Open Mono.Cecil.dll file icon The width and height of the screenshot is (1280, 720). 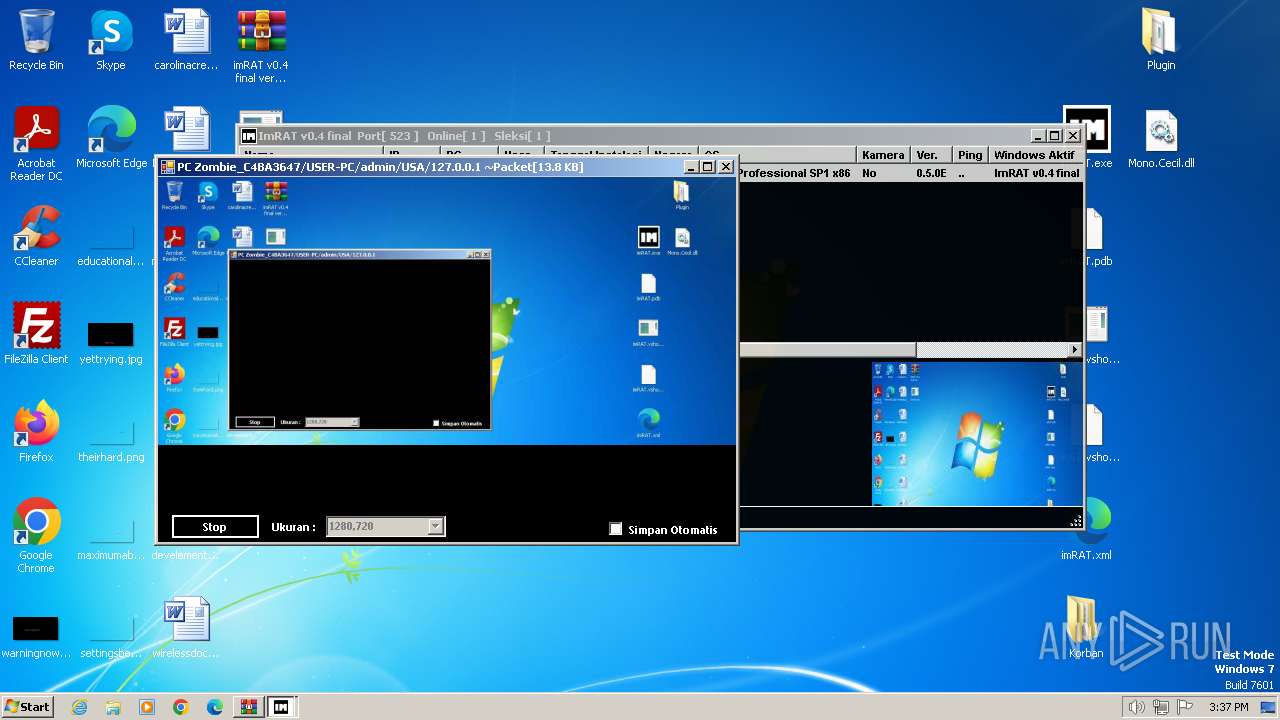click(x=1161, y=138)
